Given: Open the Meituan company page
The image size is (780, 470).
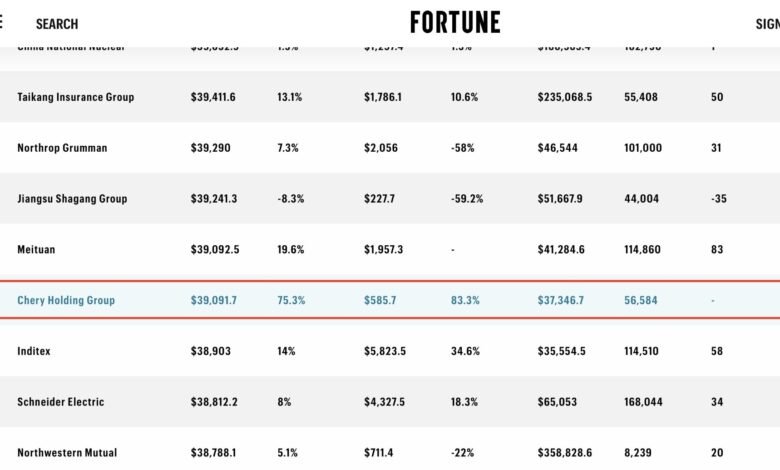Looking at the screenshot, I should [x=36, y=249].
